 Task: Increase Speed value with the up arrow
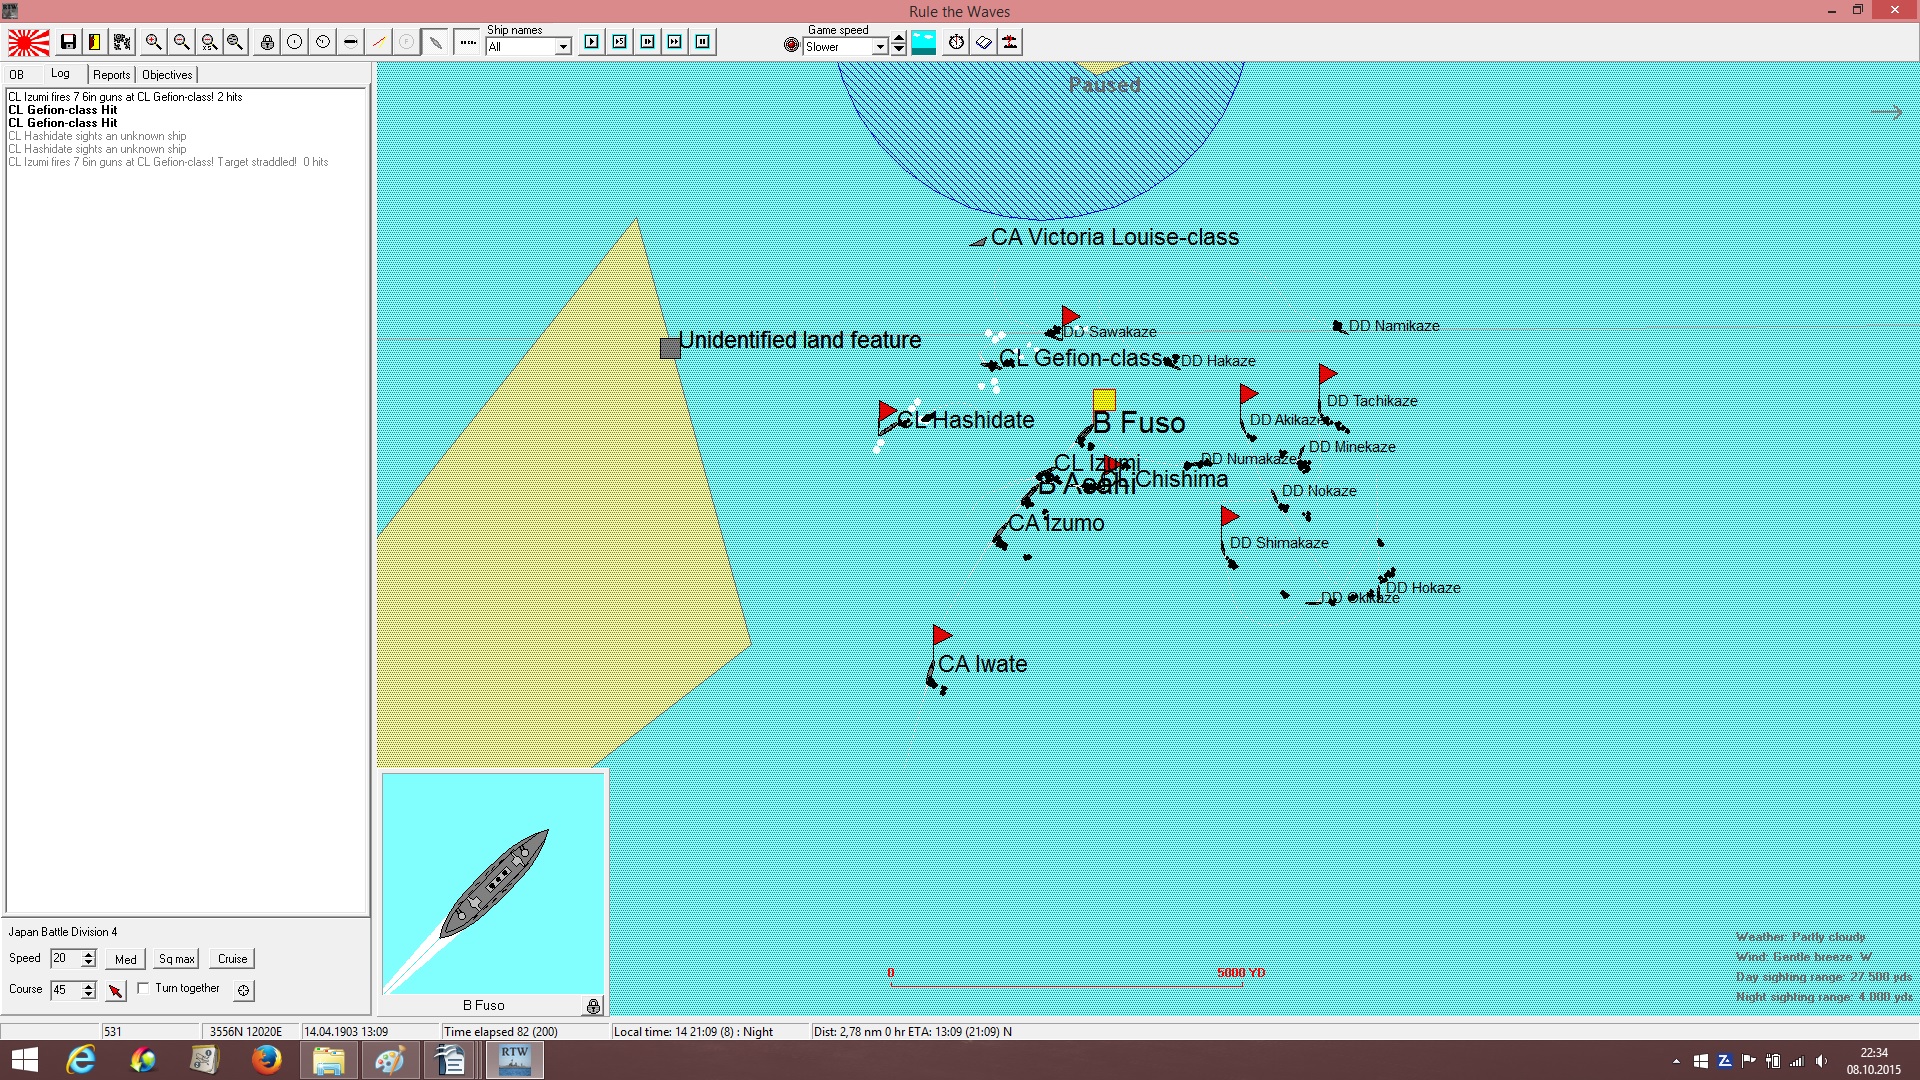(88, 954)
